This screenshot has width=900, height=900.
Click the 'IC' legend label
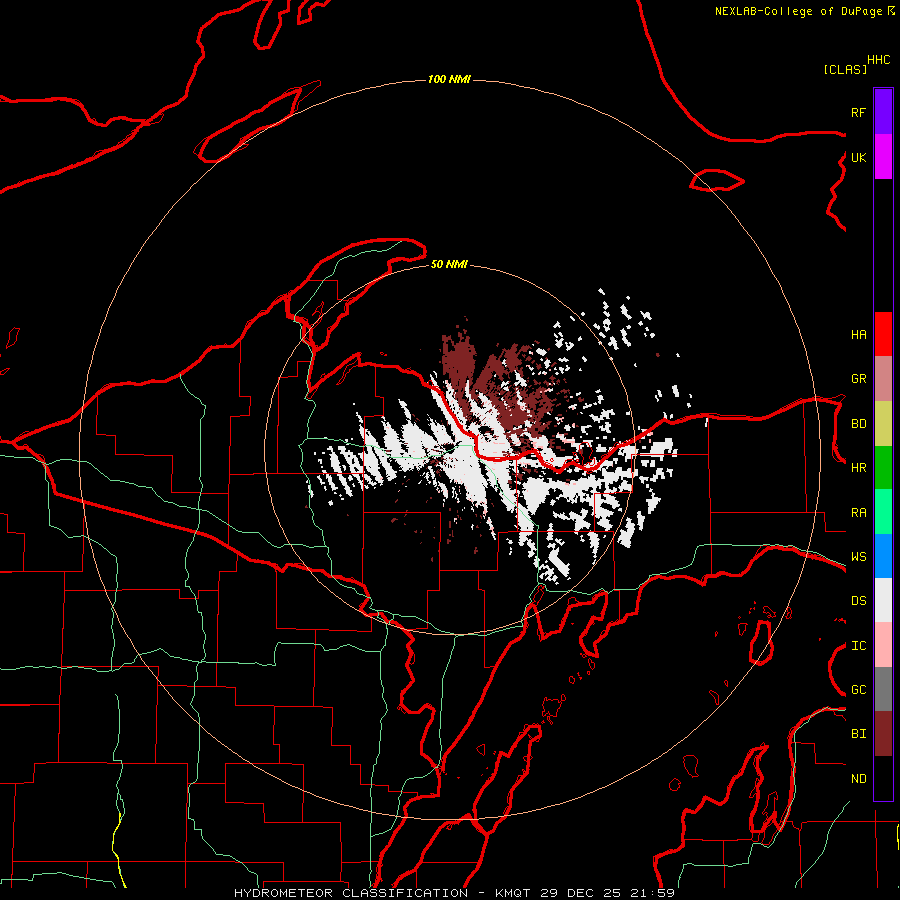858,646
